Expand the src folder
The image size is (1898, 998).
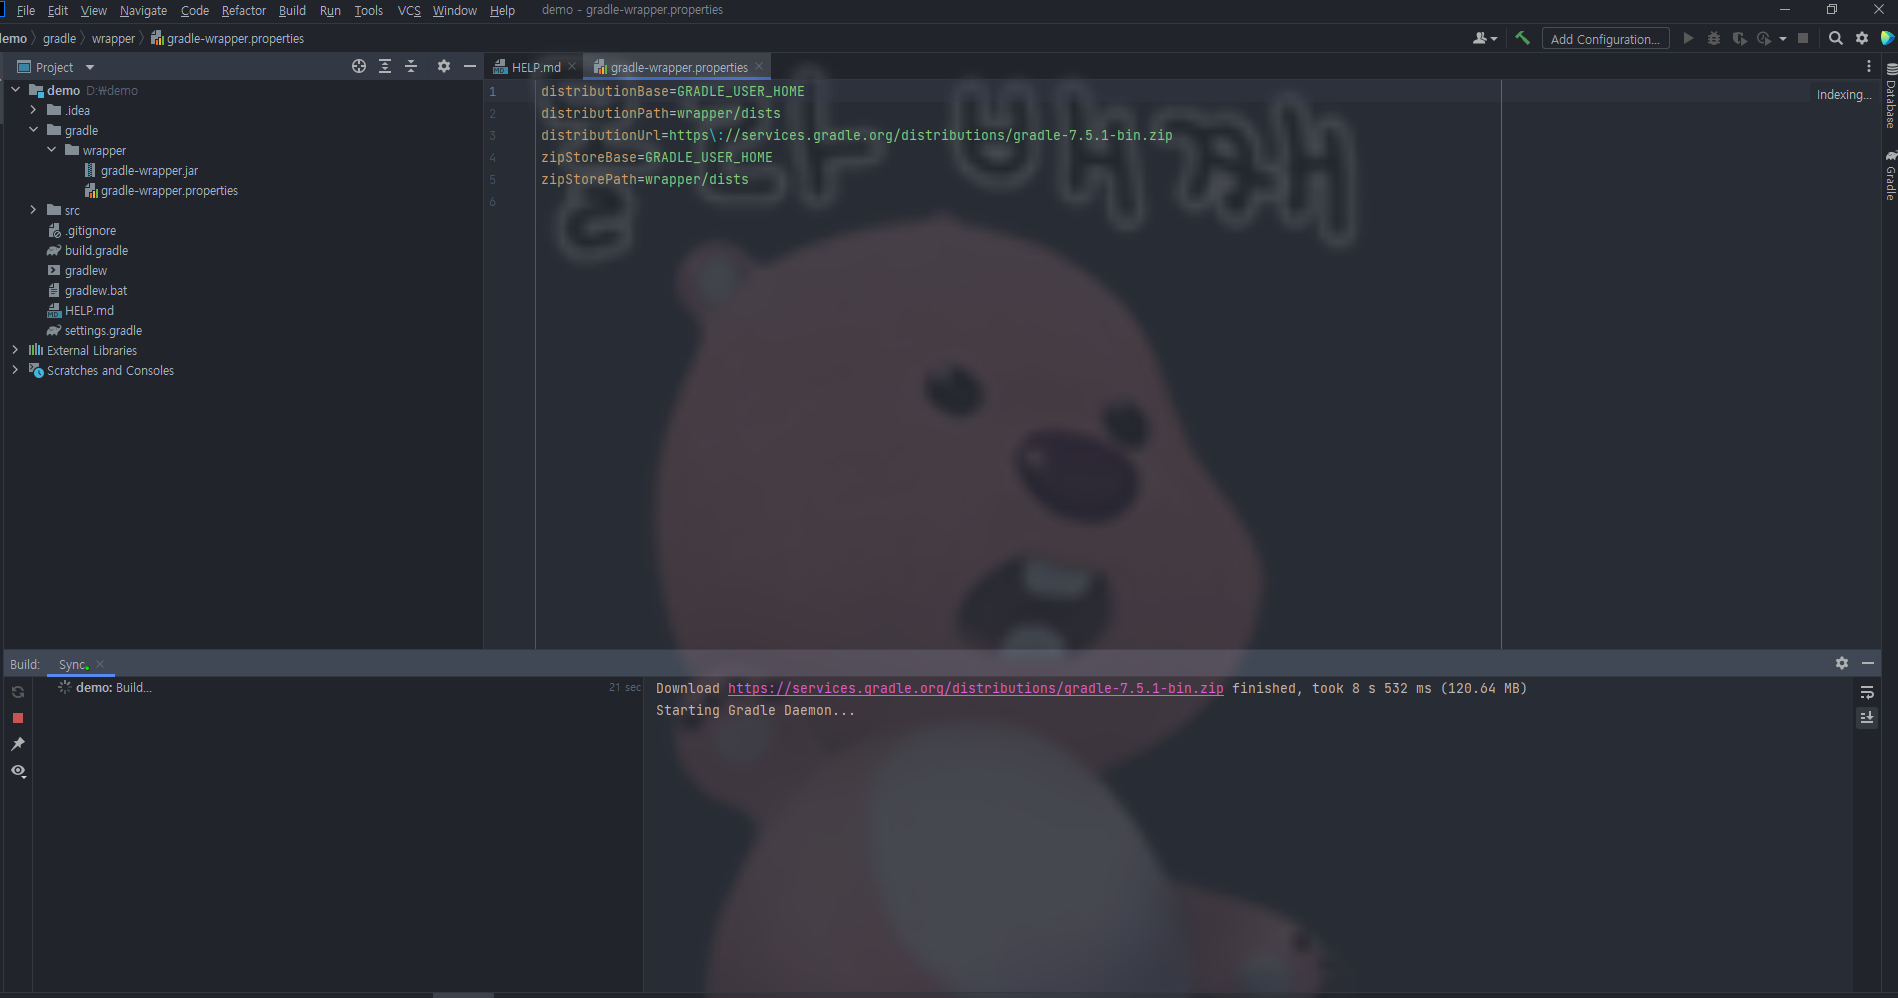coord(34,210)
